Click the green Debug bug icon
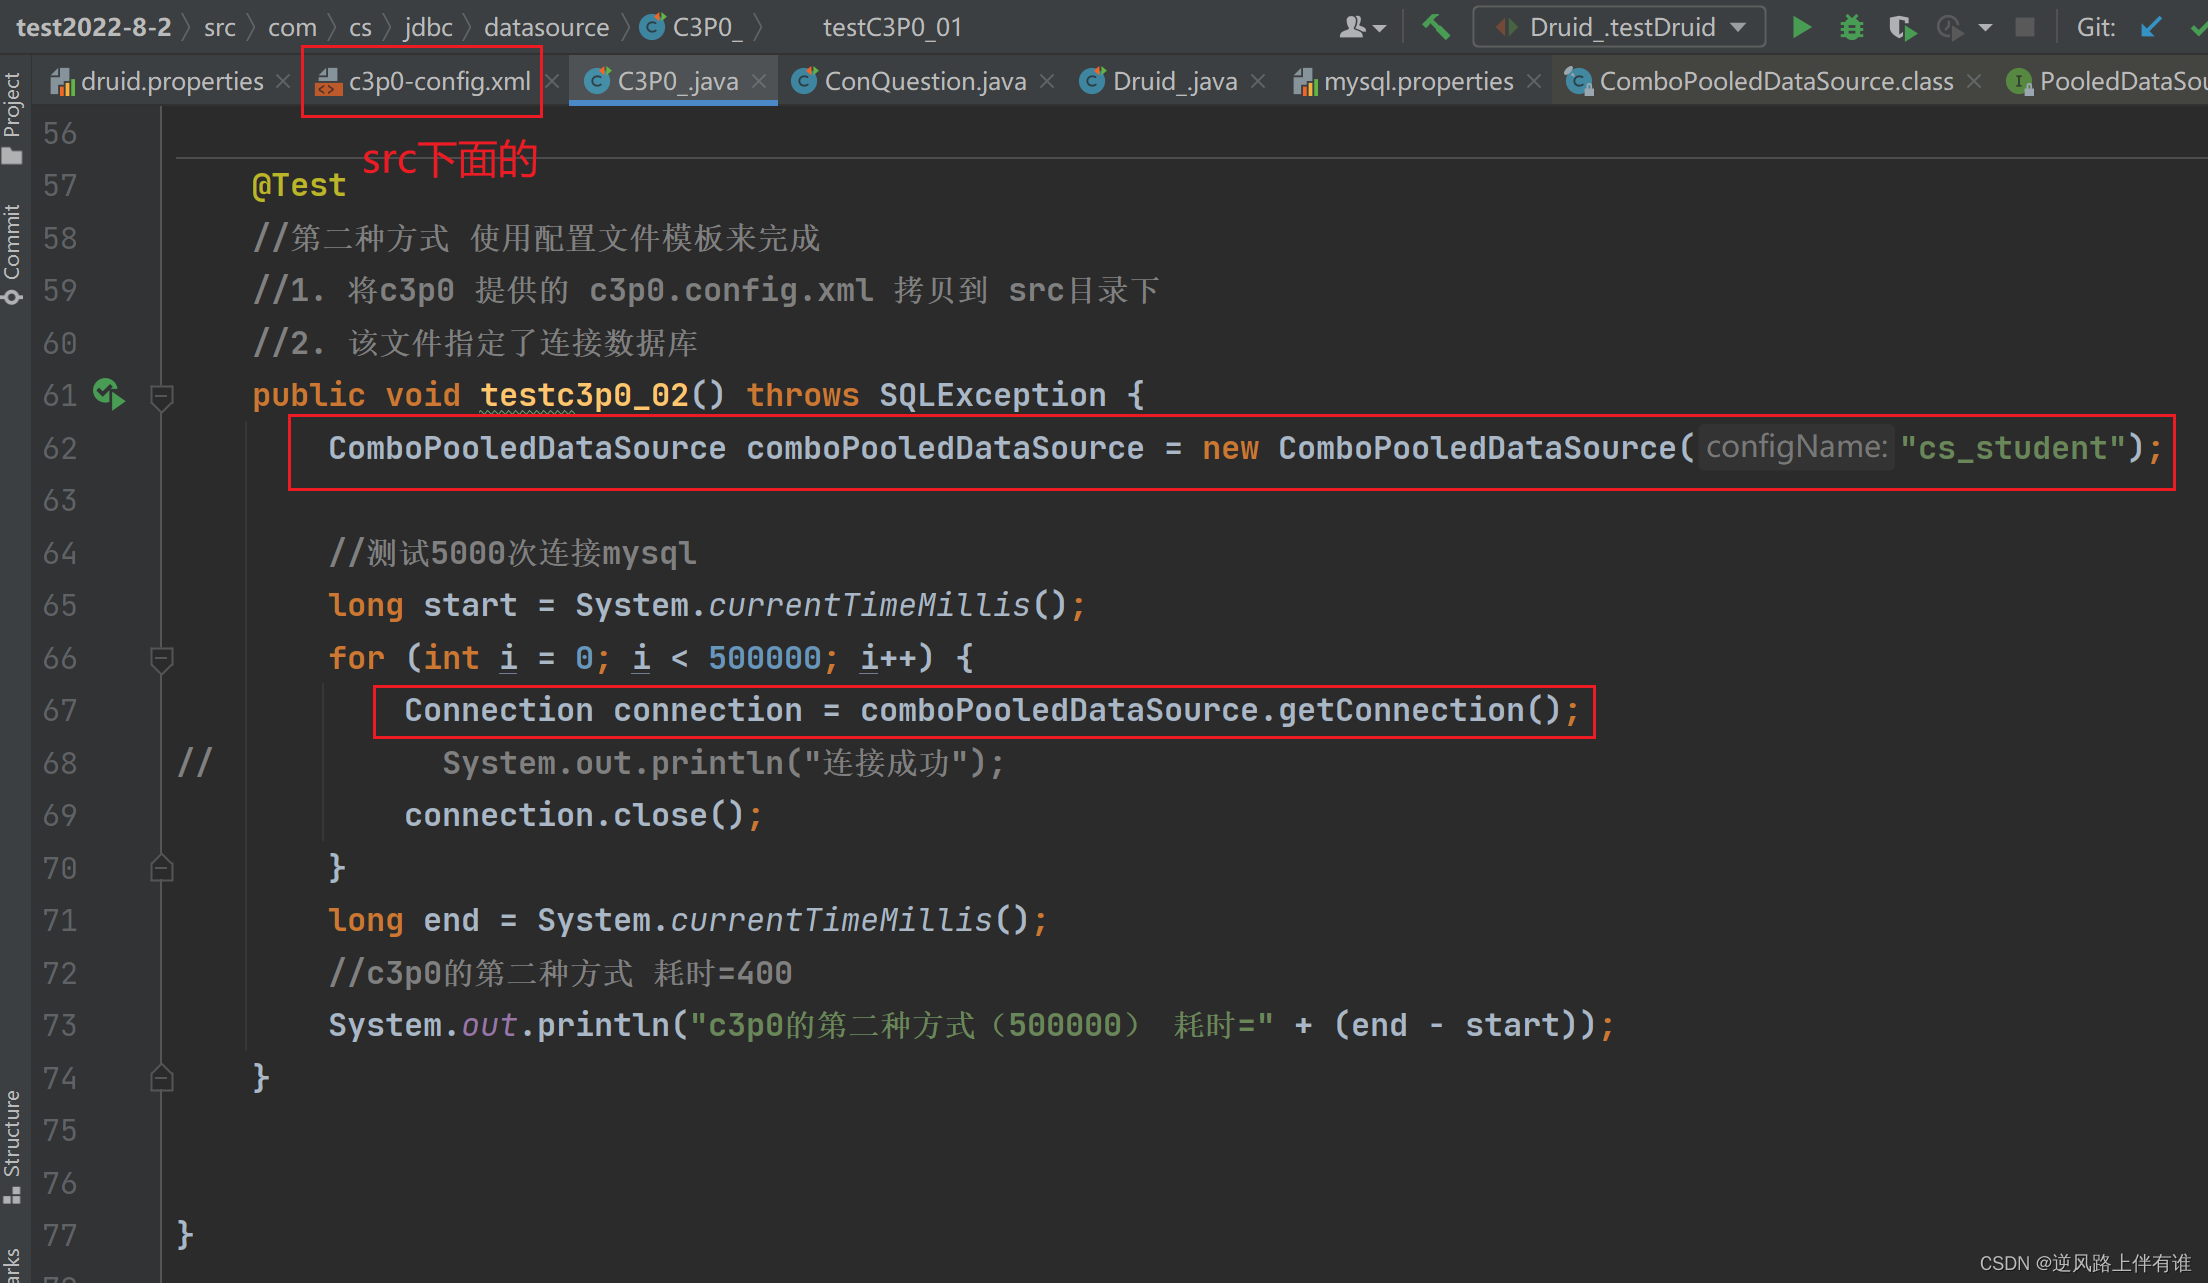Image resolution: width=2208 pixels, height=1283 pixels. pyautogui.click(x=1851, y=27)
